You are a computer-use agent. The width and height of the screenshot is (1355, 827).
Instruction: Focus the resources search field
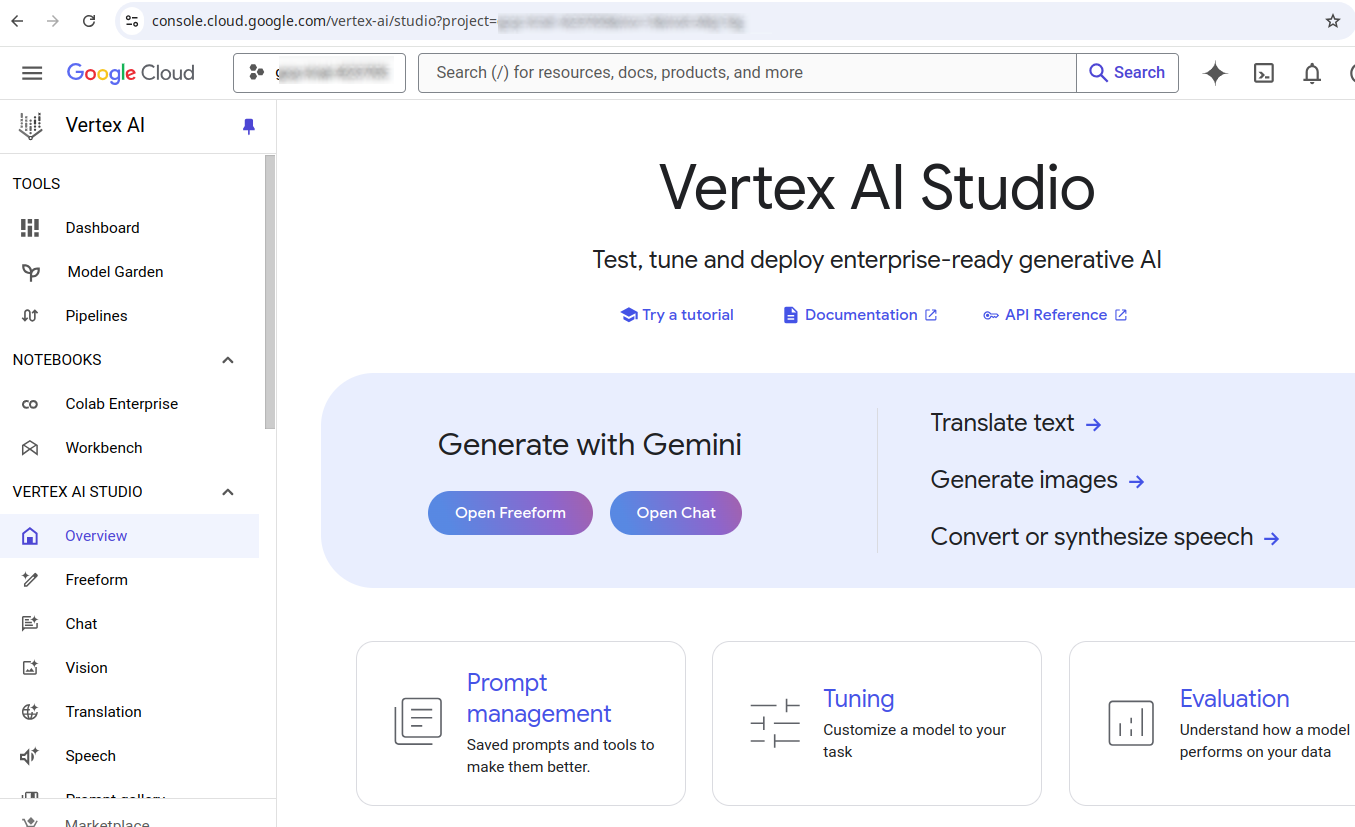[x=747, y=73]
